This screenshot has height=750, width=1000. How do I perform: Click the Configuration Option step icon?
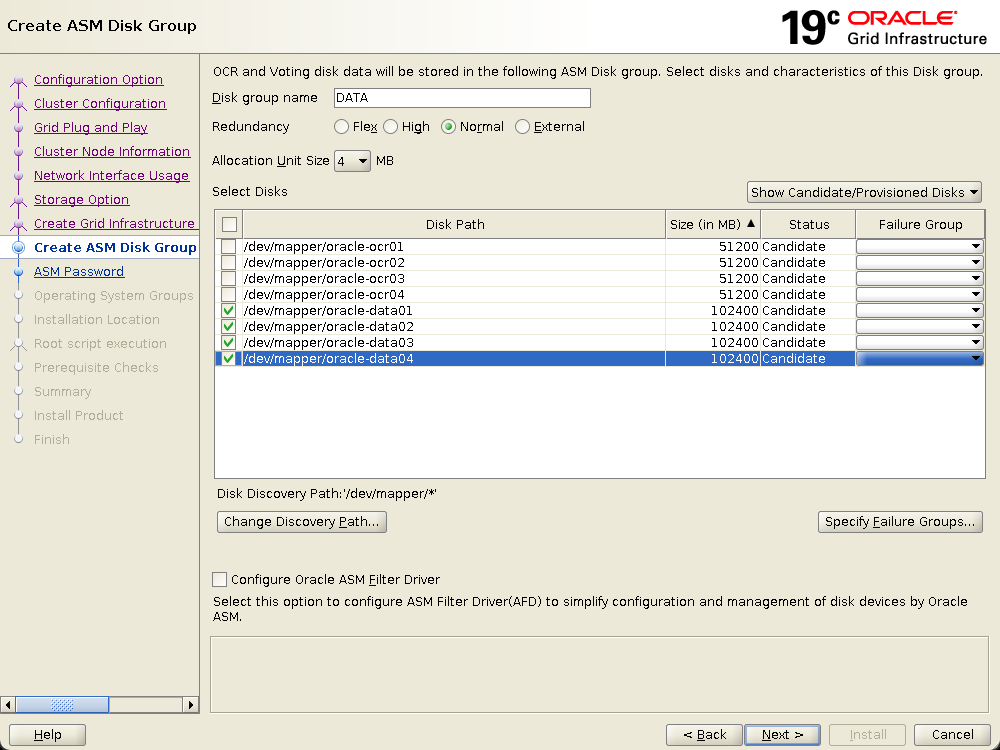(18, 81)
